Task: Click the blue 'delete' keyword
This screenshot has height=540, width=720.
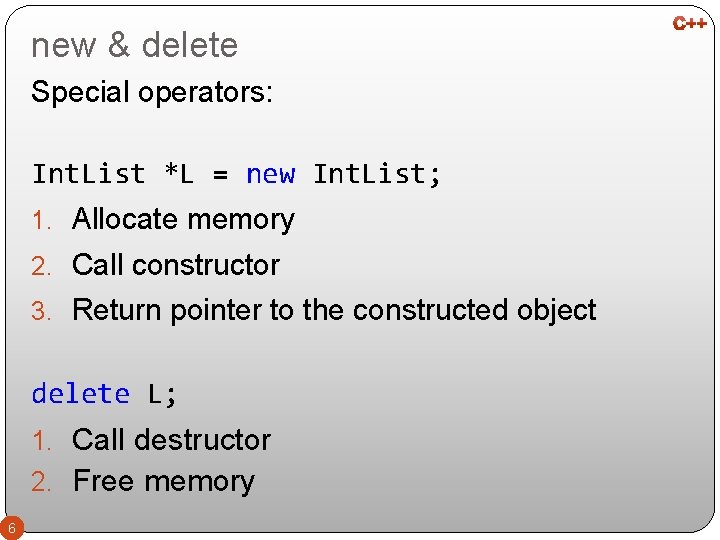Action: (81, 394)
